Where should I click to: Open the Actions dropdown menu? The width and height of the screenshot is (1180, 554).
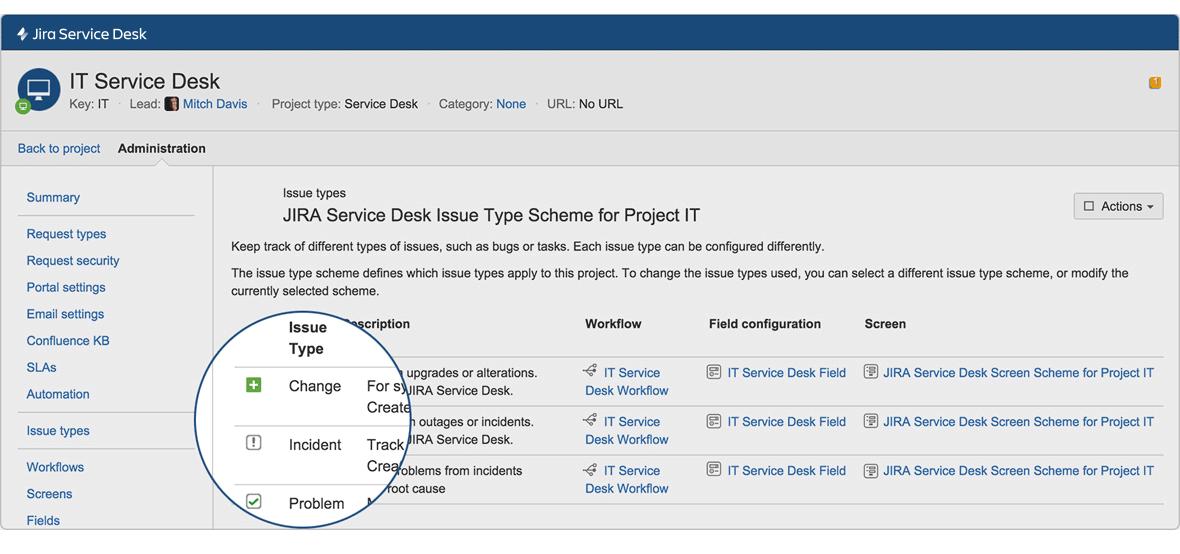tap(1118, 206)
